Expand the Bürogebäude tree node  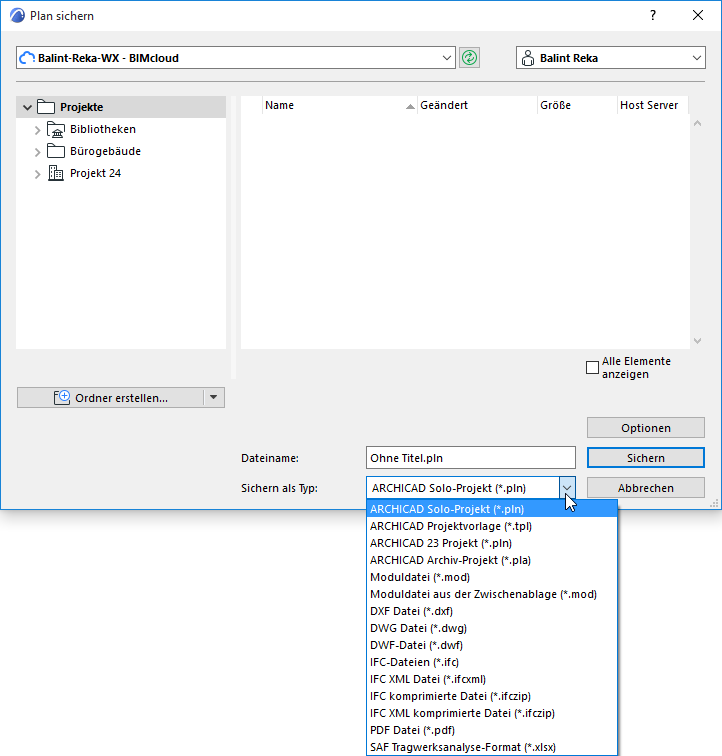[37, 152]
